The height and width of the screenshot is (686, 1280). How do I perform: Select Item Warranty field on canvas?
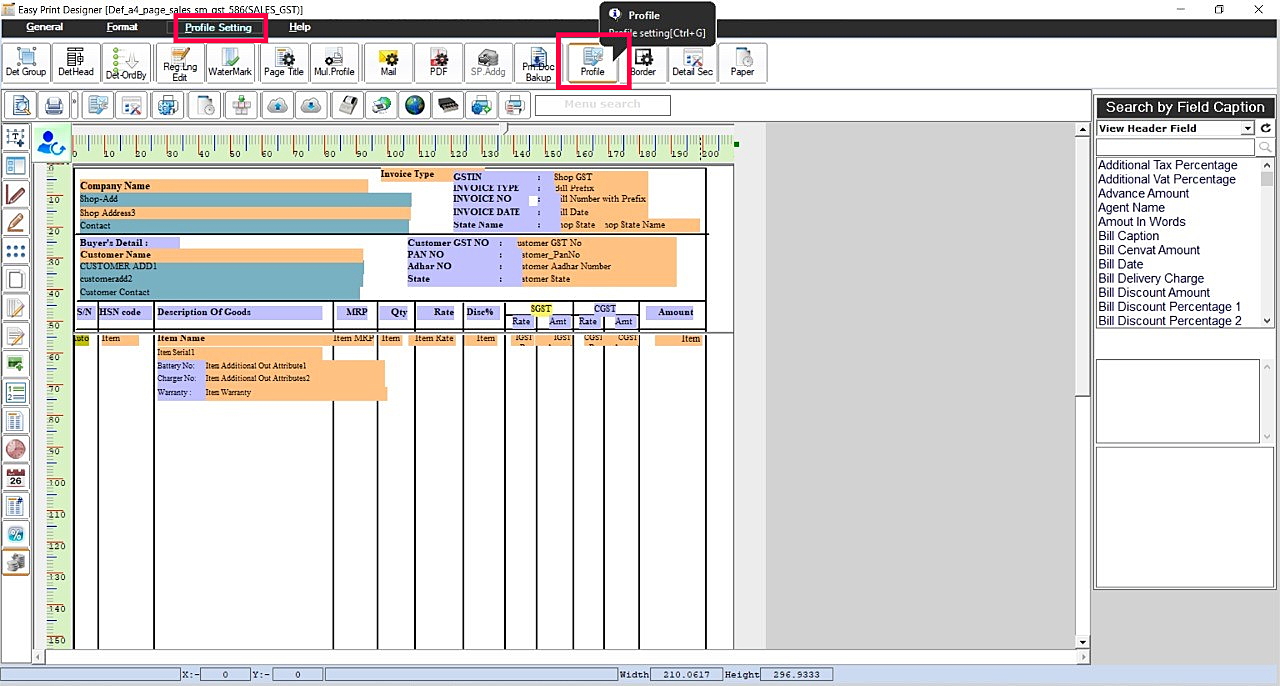295,393
